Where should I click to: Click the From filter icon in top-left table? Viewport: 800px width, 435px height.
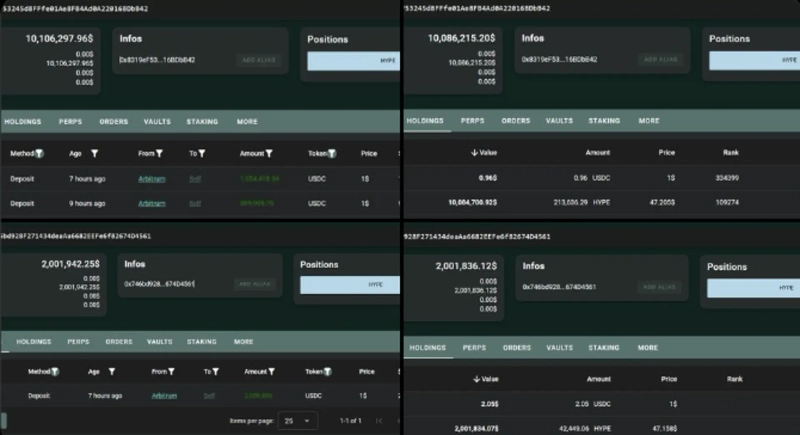click(157, 154)
